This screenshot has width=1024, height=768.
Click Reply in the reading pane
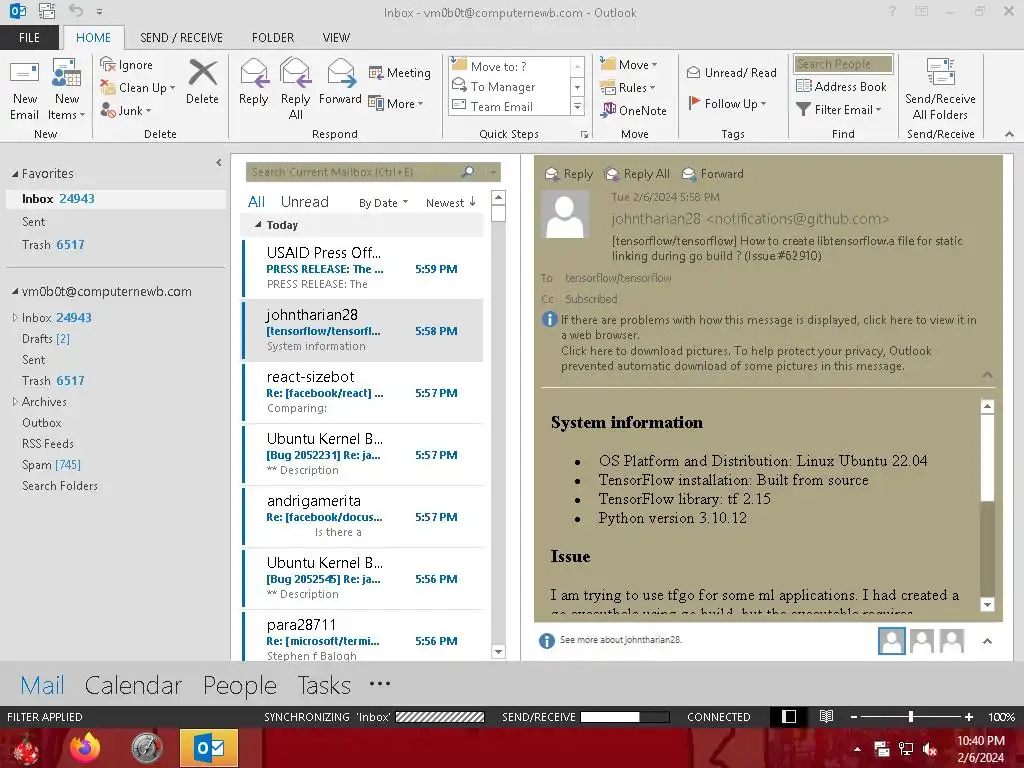[569, 174]
